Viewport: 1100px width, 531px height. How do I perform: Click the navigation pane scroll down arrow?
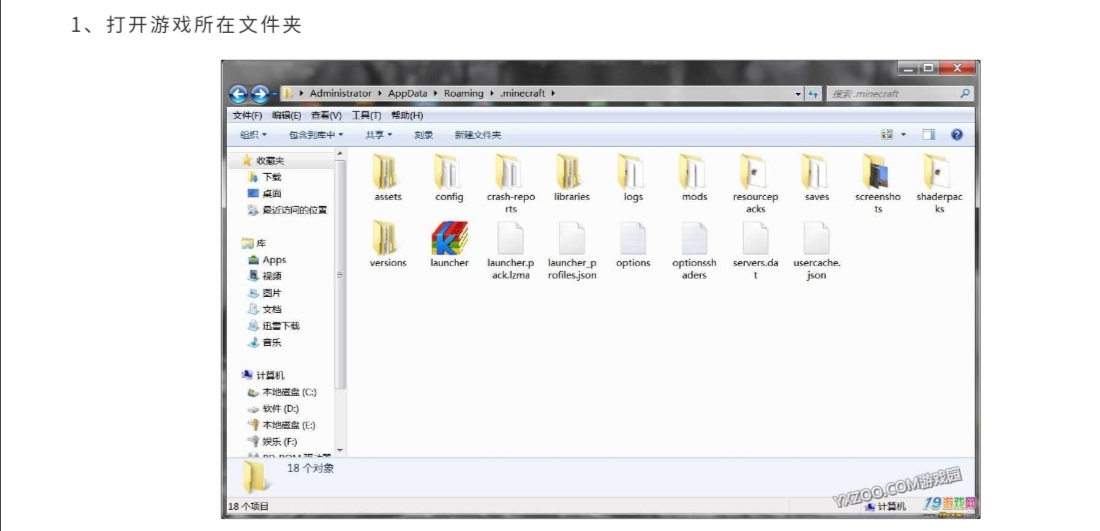point(340,450)
